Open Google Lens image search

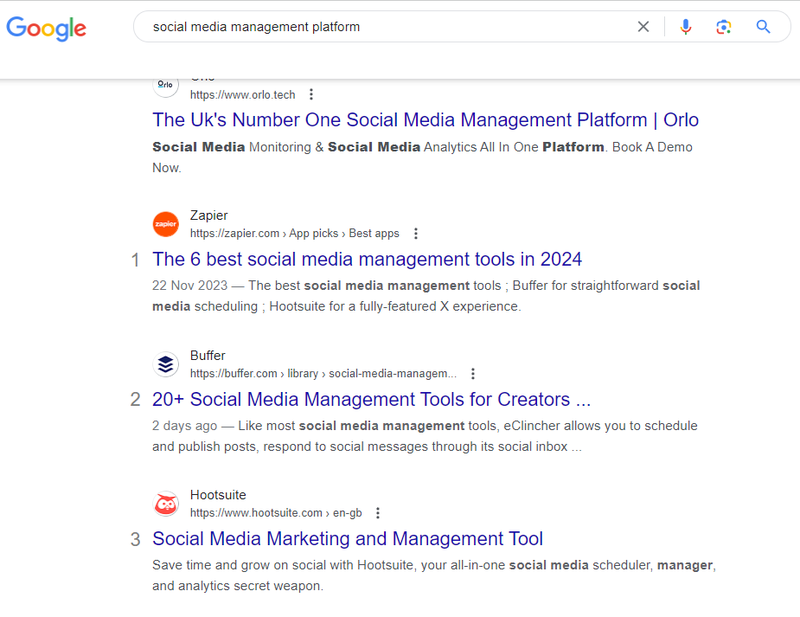(x=723, y=27)
